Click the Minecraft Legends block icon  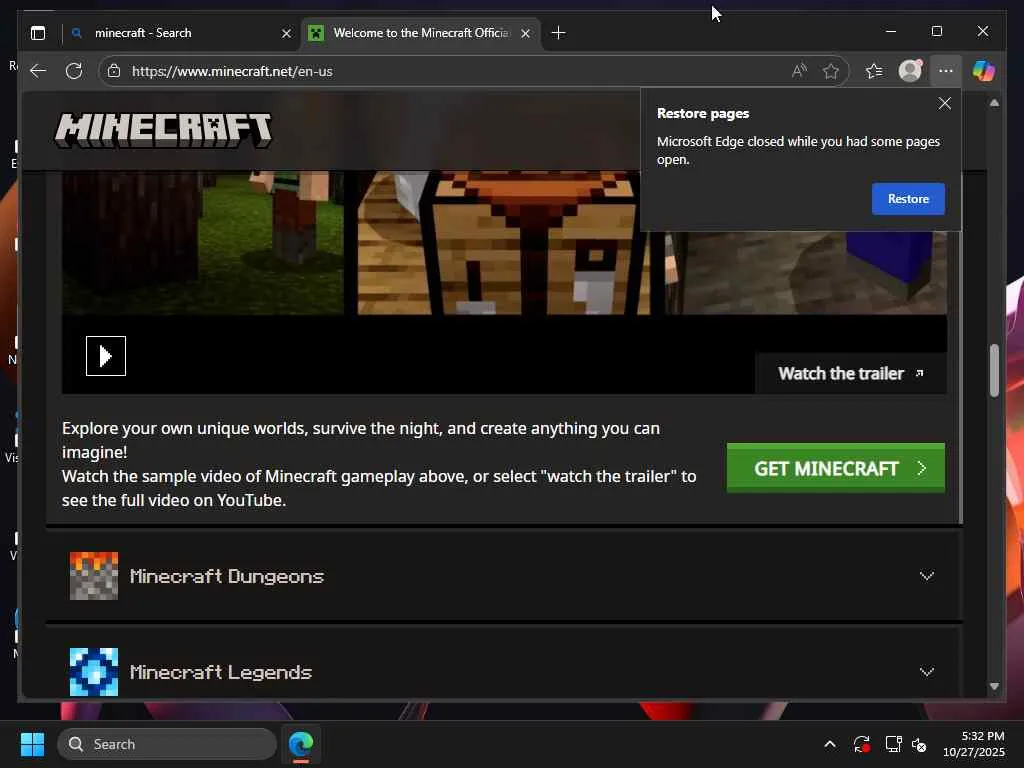(94, 672)
